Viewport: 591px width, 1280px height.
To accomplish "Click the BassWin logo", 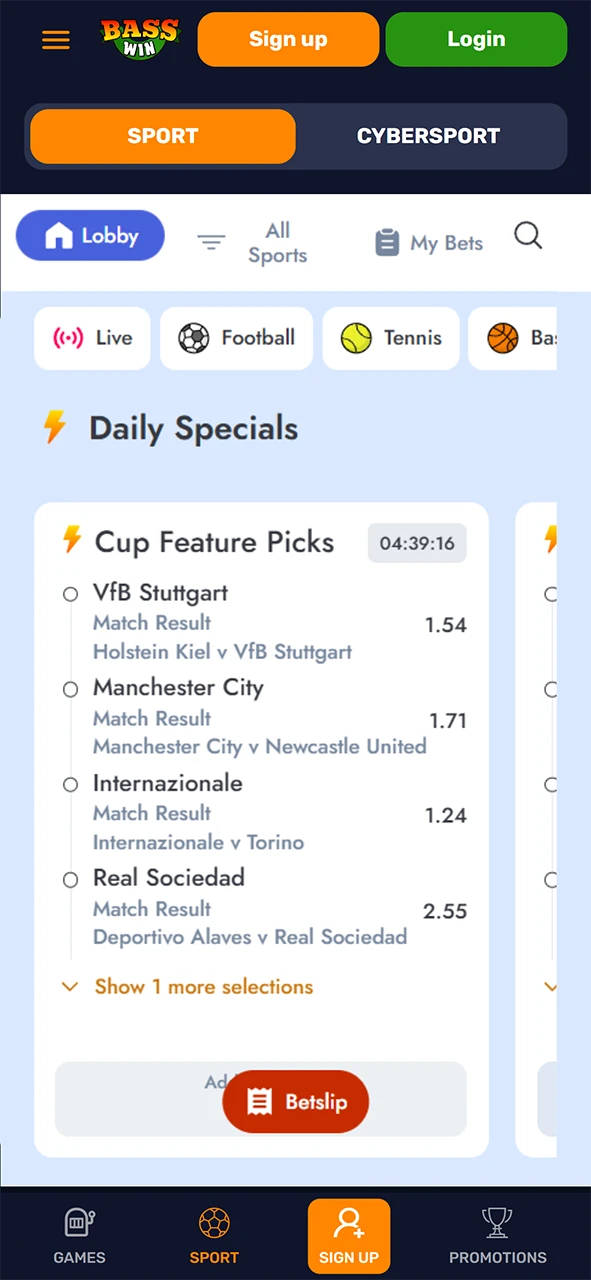I will click(x=139, y=39).
